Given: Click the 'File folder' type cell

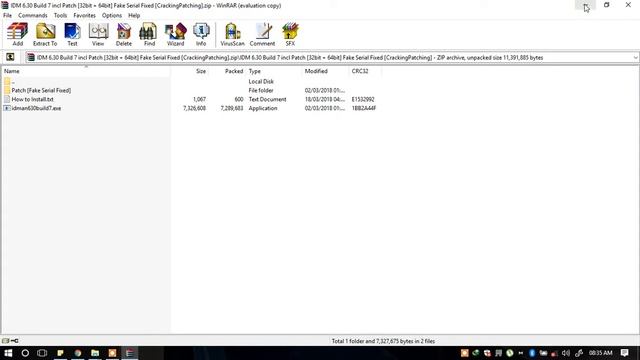Looking at the screenshot, I should click(x=261, y=90).
